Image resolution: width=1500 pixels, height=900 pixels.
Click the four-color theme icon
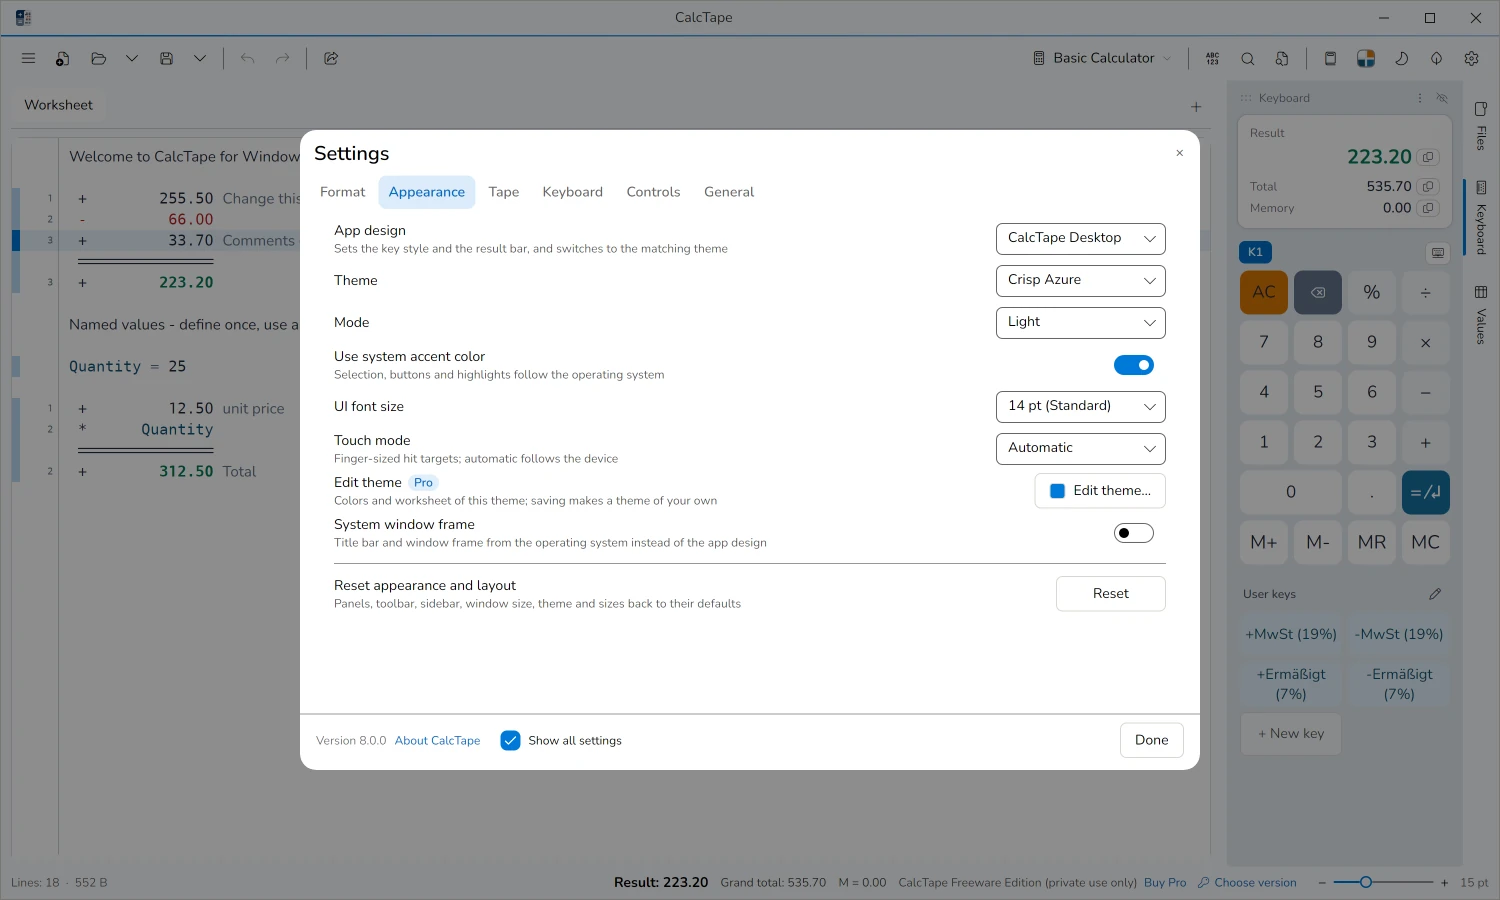pos(1366,58)
